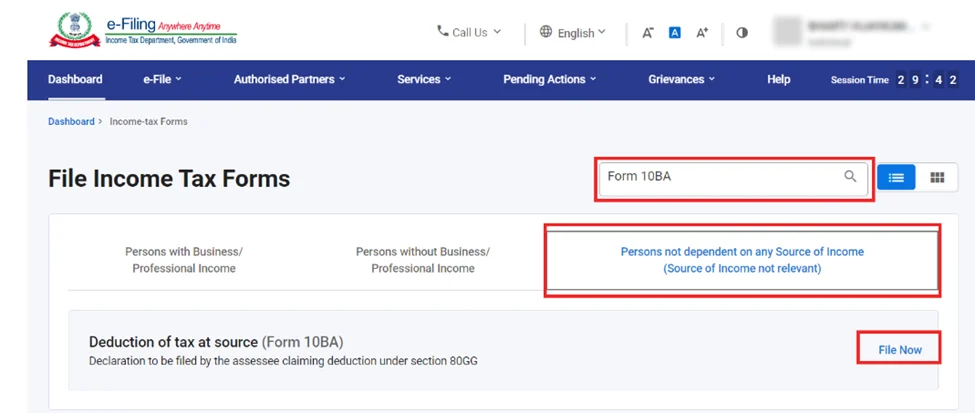
Task: Click the Income-tax Forms breadcrumb text
Action: (x=149, y=121)
